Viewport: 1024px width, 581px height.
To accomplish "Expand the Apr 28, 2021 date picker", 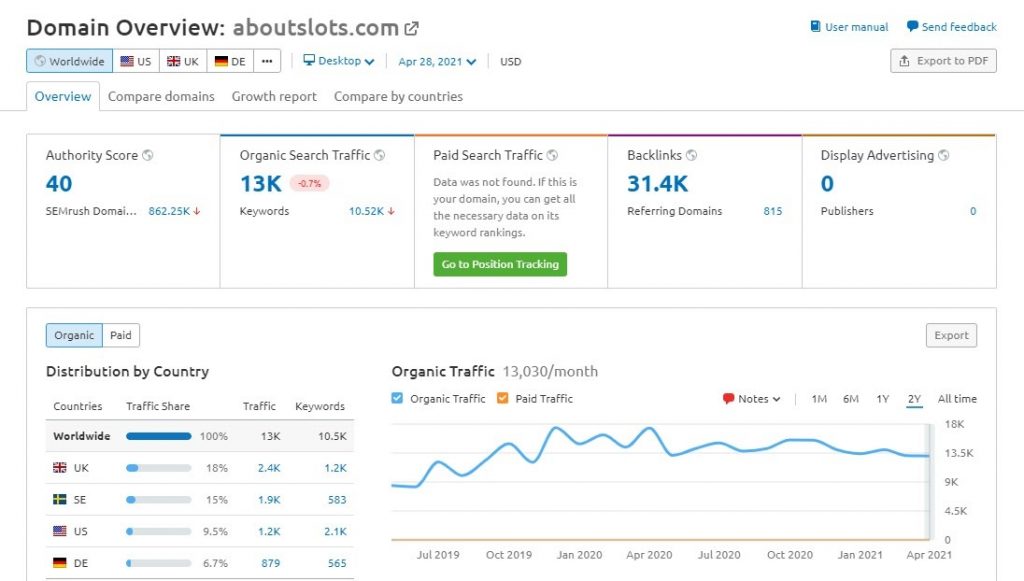I will [x=437, y=62].
